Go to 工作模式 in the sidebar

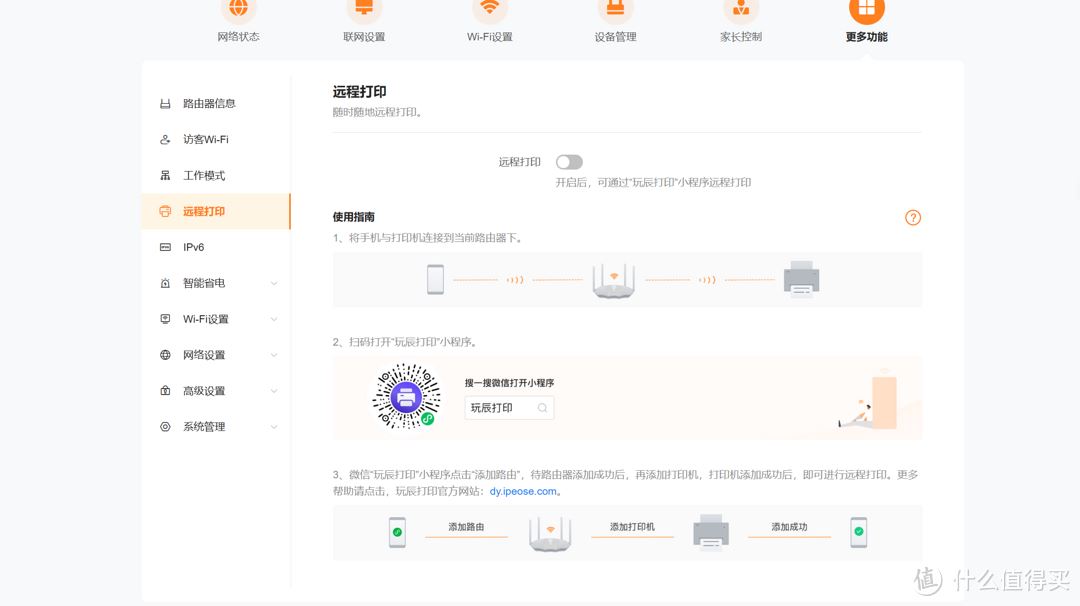(204, 176)
